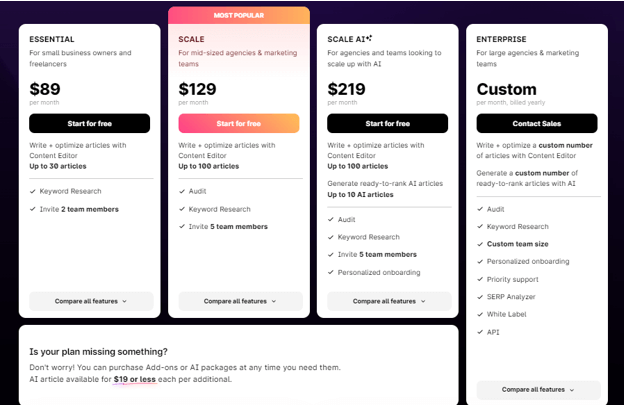This screenshot has height=405, width=624.
Task: Click the Contact Sales button
Action: pyautogui.click(x=536, y=123)
